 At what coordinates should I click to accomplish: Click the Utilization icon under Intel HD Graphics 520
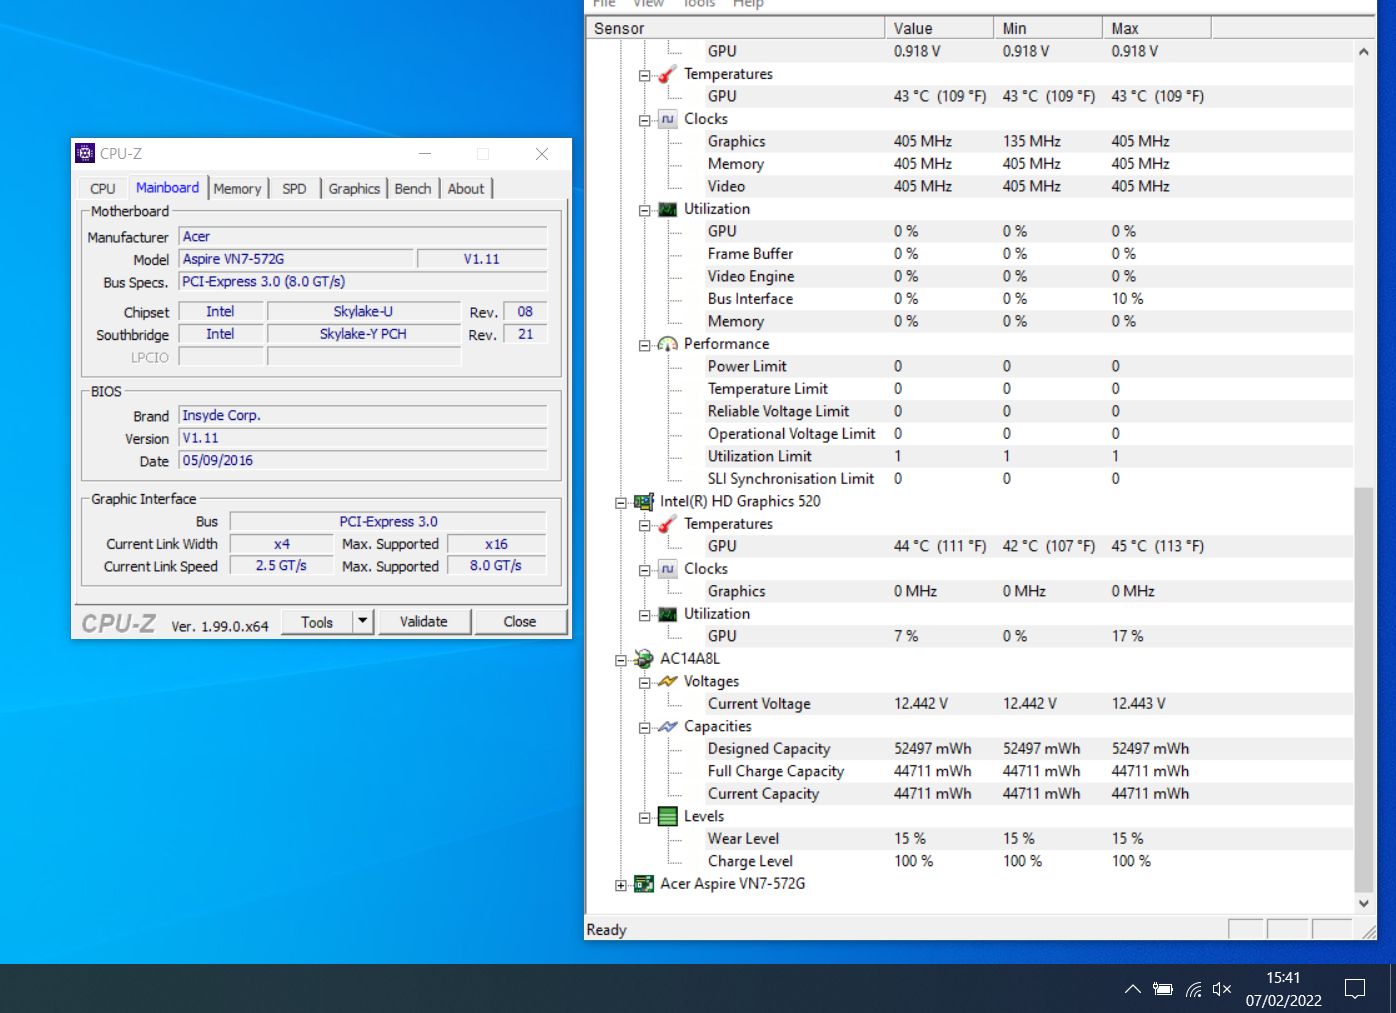pyautogui.click(x=668, y=614)
